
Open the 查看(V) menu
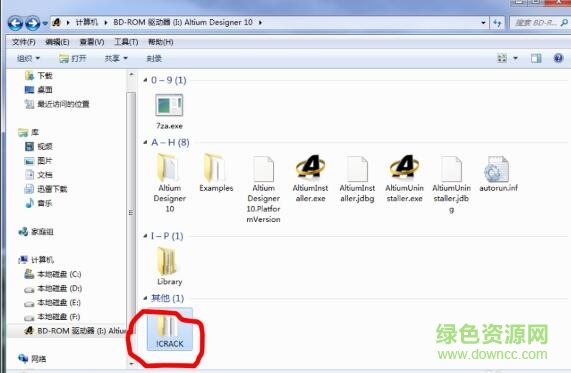coord(92,42)
